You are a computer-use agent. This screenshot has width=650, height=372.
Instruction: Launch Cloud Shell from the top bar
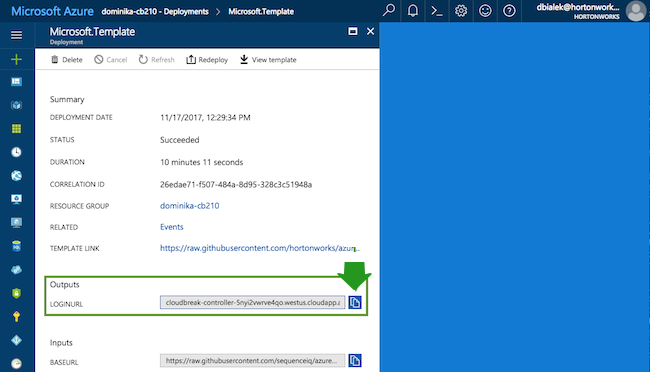coord(437,10)
